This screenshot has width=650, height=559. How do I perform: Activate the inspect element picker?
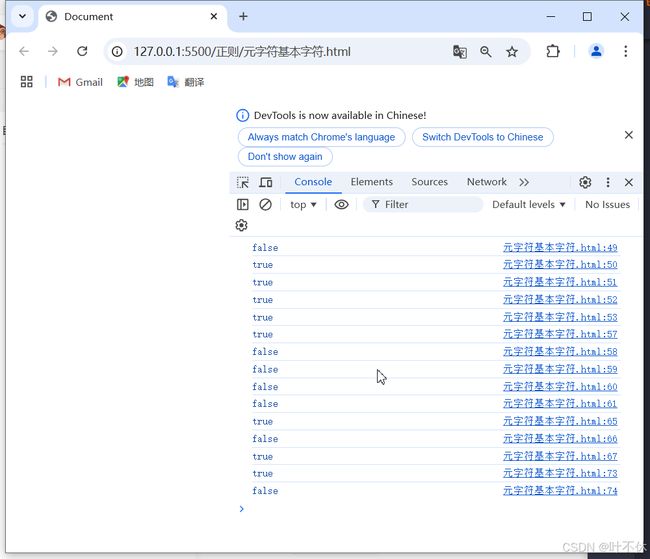pos(243,182)
